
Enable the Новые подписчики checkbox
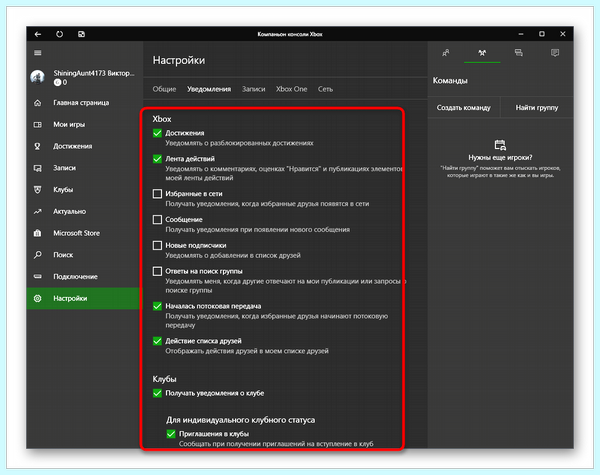coord(157,245)
